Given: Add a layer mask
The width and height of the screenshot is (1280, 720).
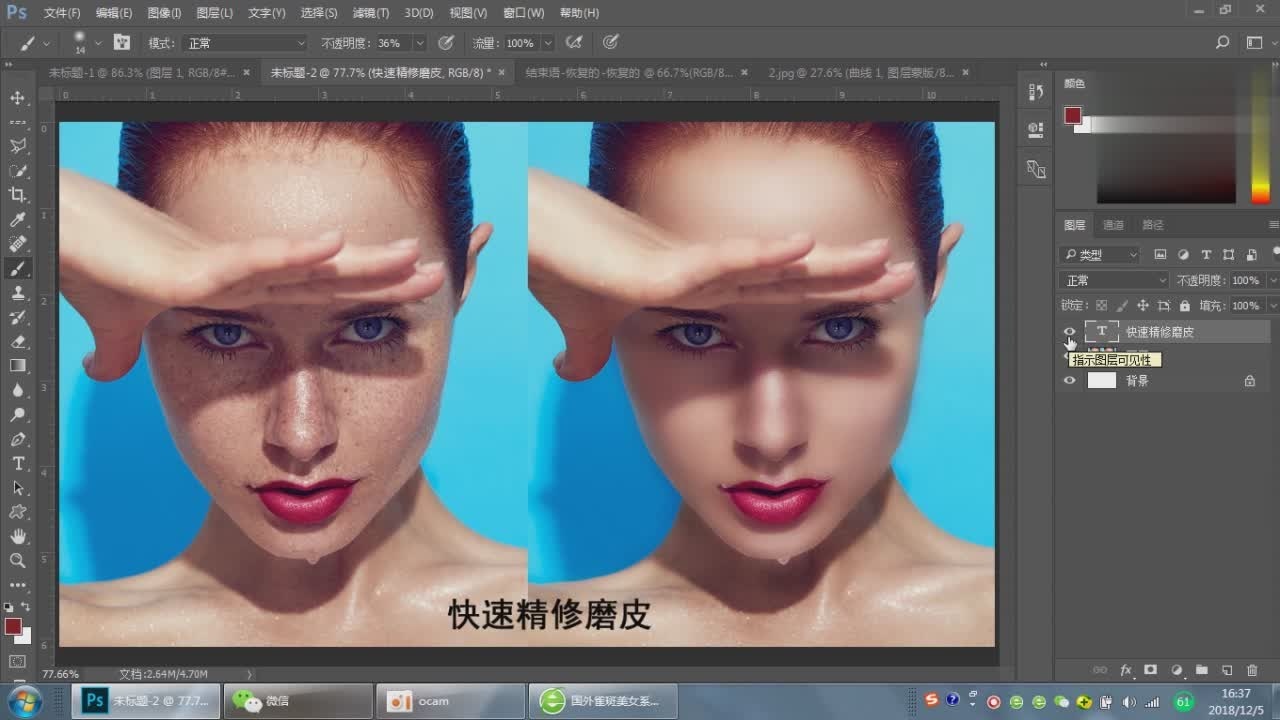Looking at the screenshot, I should click(x=1150, y=670).
